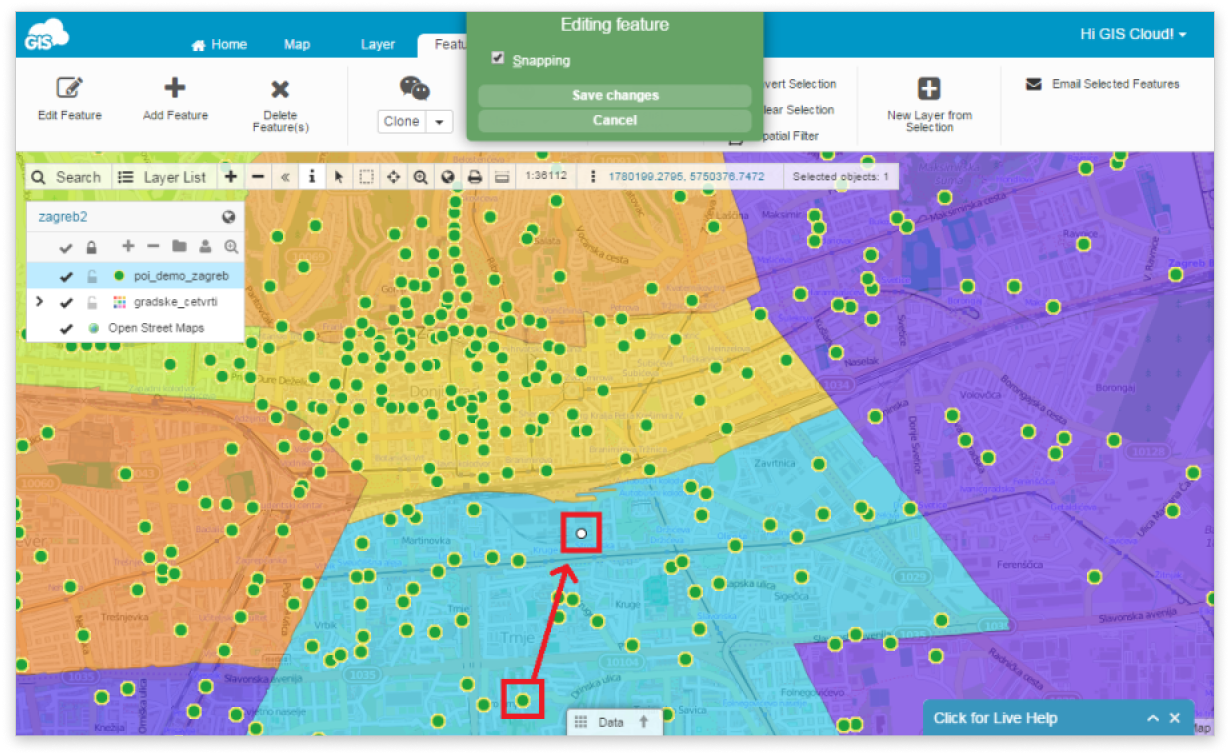Switch to the Map menu
The width and height of the screenshot is (1230, 756).
point(297,44)
